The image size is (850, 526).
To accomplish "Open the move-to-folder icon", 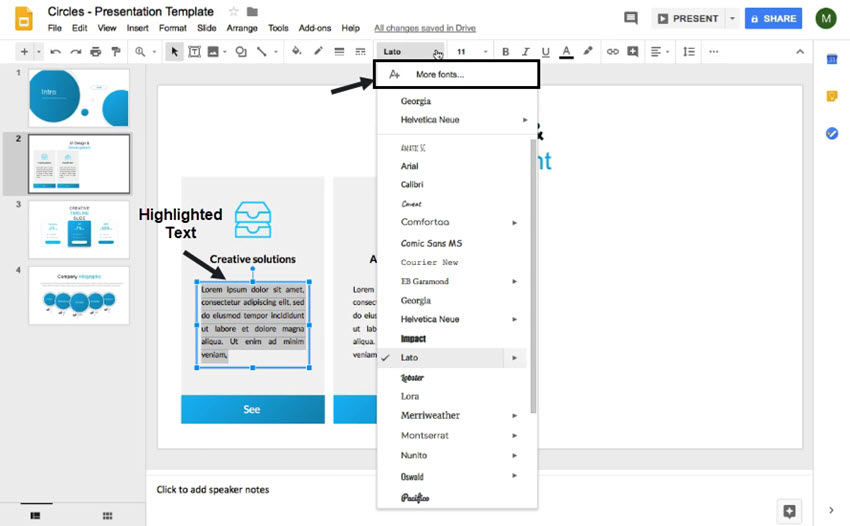I will [x=252, y=11].
